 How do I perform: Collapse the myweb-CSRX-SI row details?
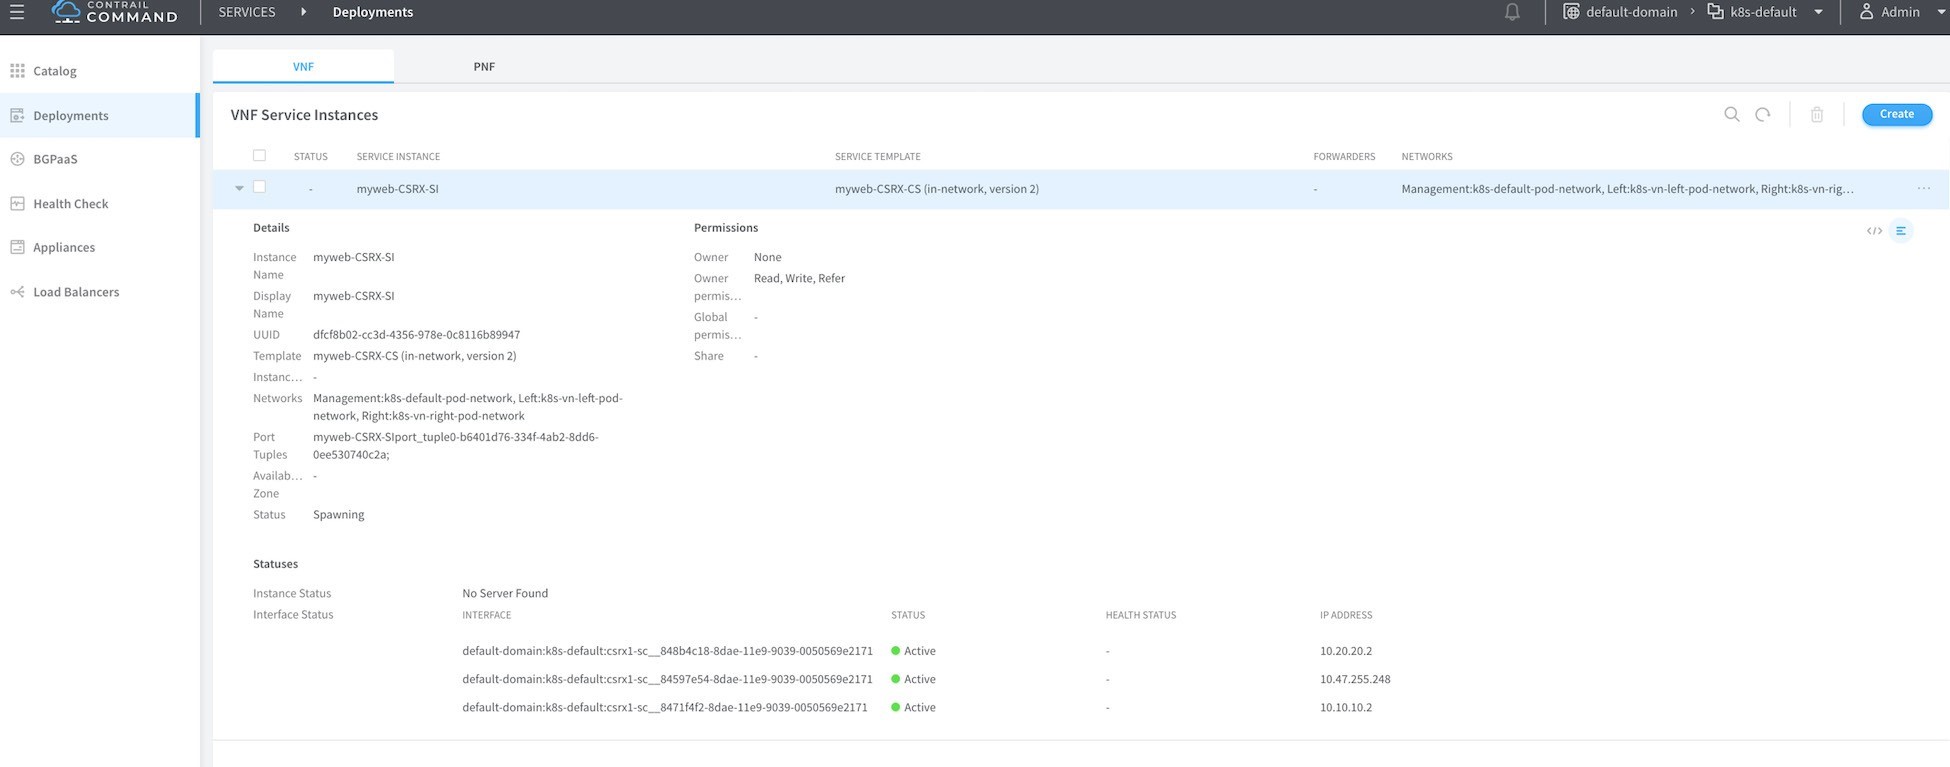click(239, 188)
